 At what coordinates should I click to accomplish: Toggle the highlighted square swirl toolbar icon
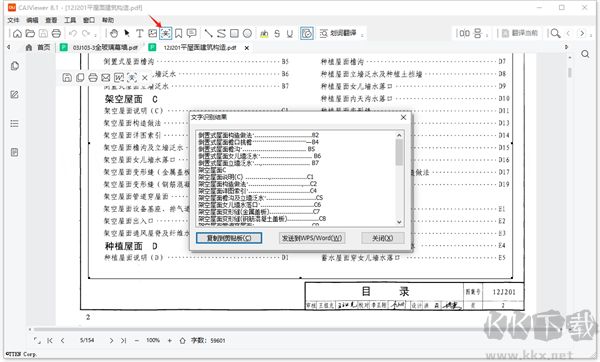(x=307, y=34)
